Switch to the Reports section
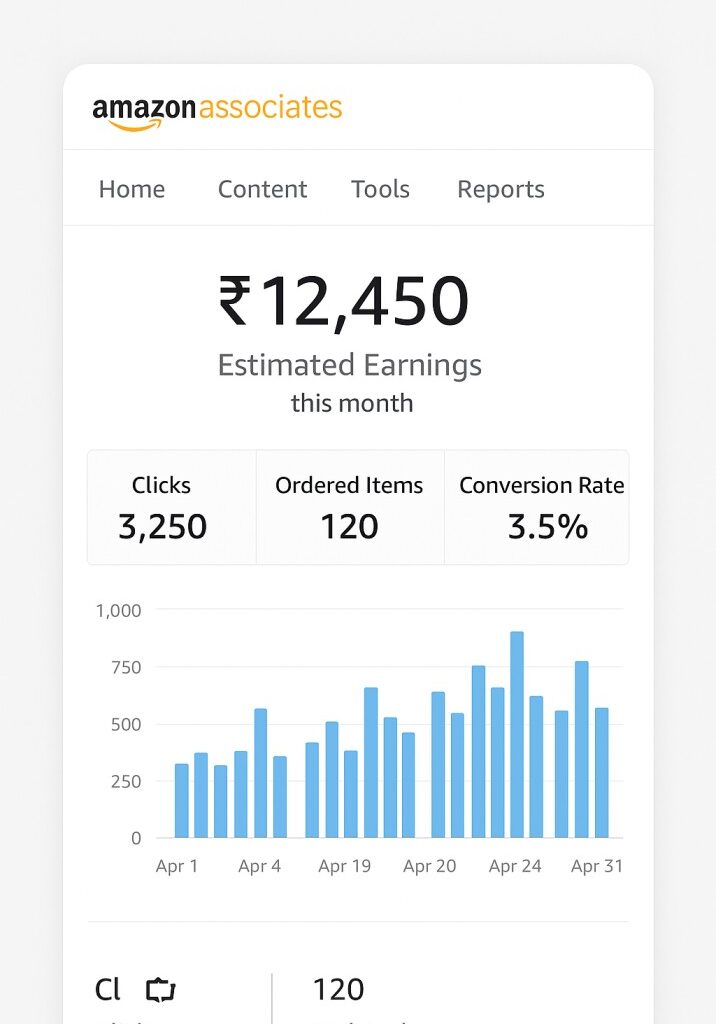Screen dimensions: 716x1024 (x=500, y=189)
